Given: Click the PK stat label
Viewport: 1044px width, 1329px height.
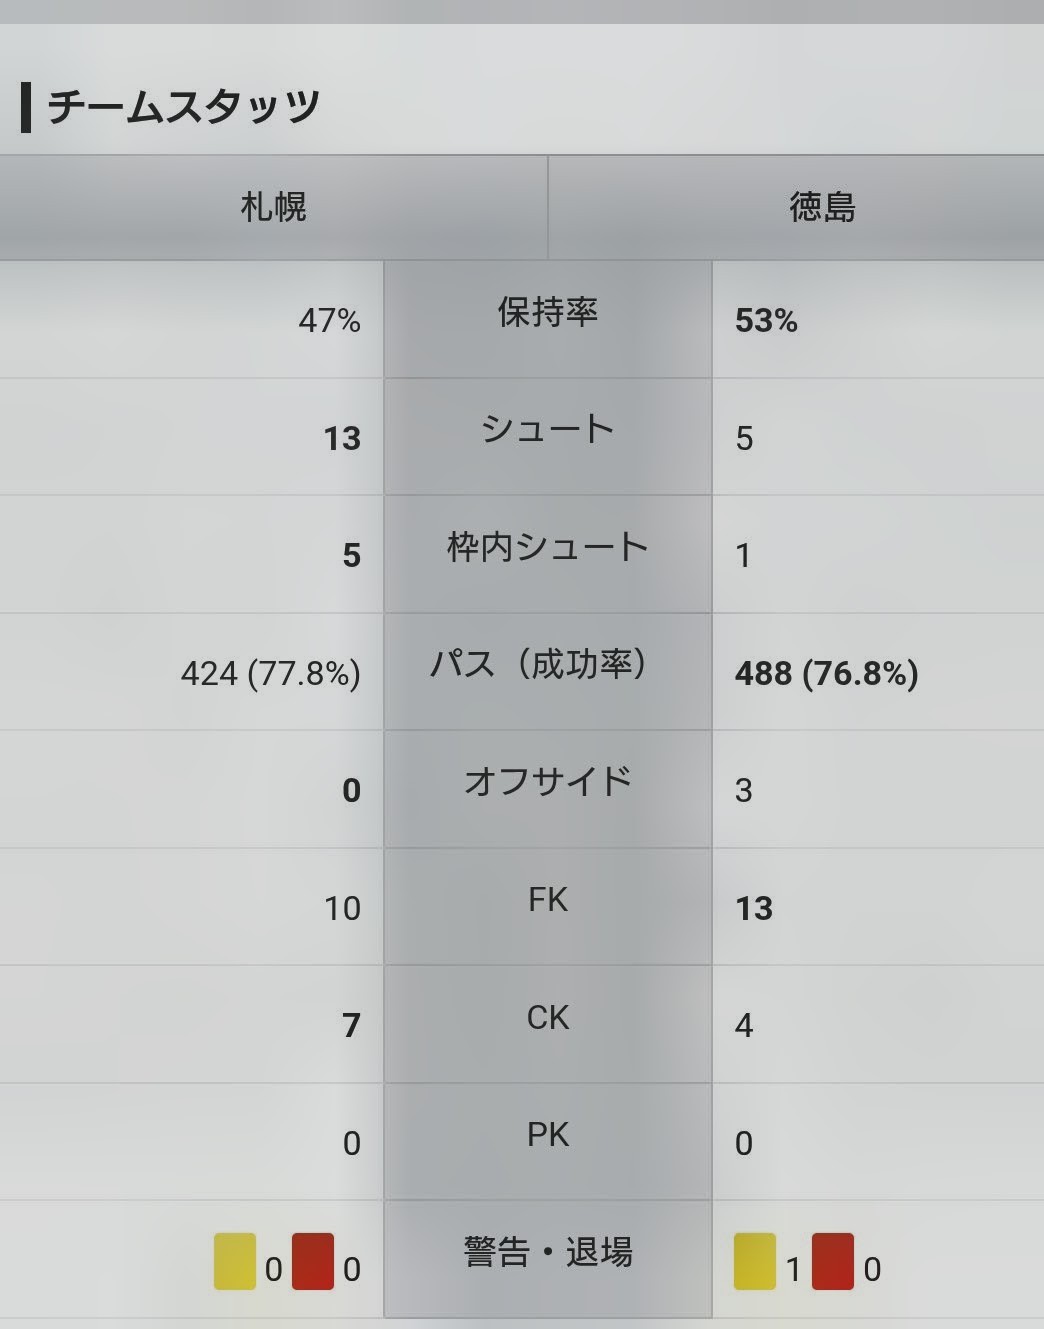Looking at the screenshot, I should click(548, 1135).
